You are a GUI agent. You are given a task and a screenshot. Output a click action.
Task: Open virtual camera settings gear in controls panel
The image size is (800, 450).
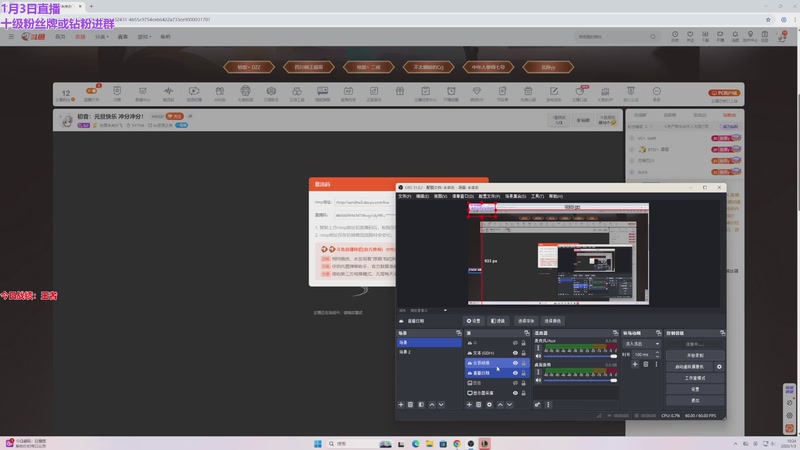tap(719, 367)
